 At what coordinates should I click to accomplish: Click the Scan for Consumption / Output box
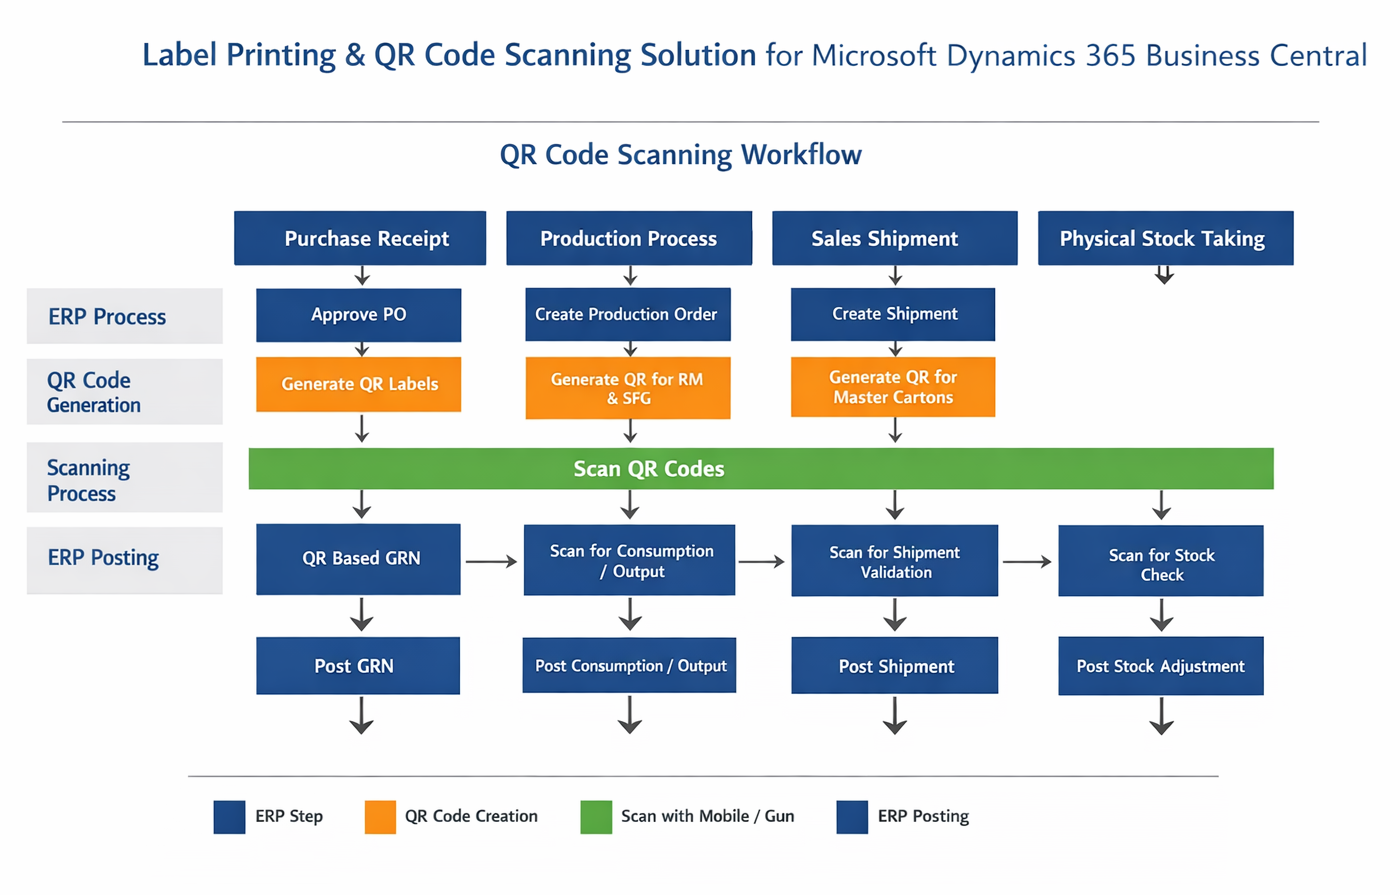point(630,560)
